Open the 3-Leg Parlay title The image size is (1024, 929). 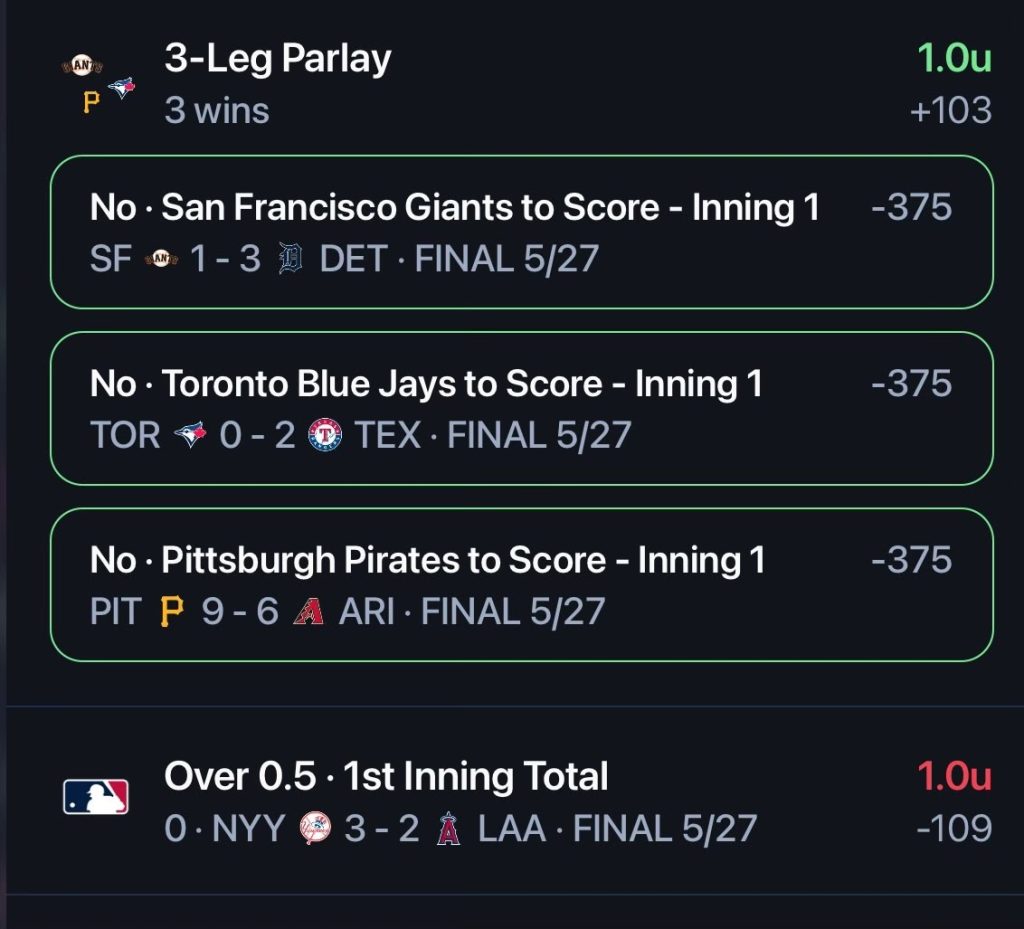click(x=278, y=58)
